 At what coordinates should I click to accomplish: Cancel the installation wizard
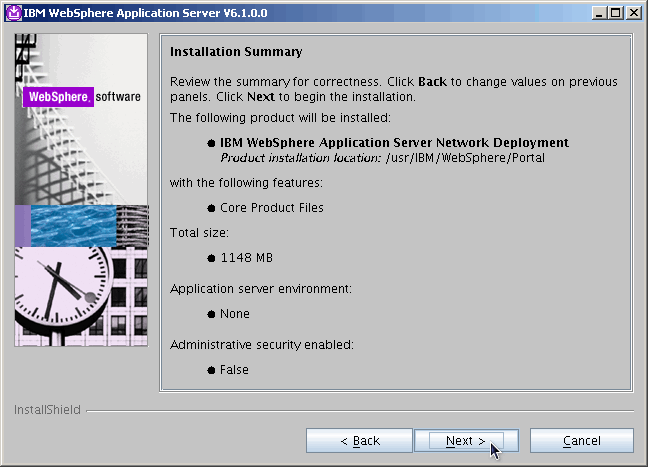(581, 441)
